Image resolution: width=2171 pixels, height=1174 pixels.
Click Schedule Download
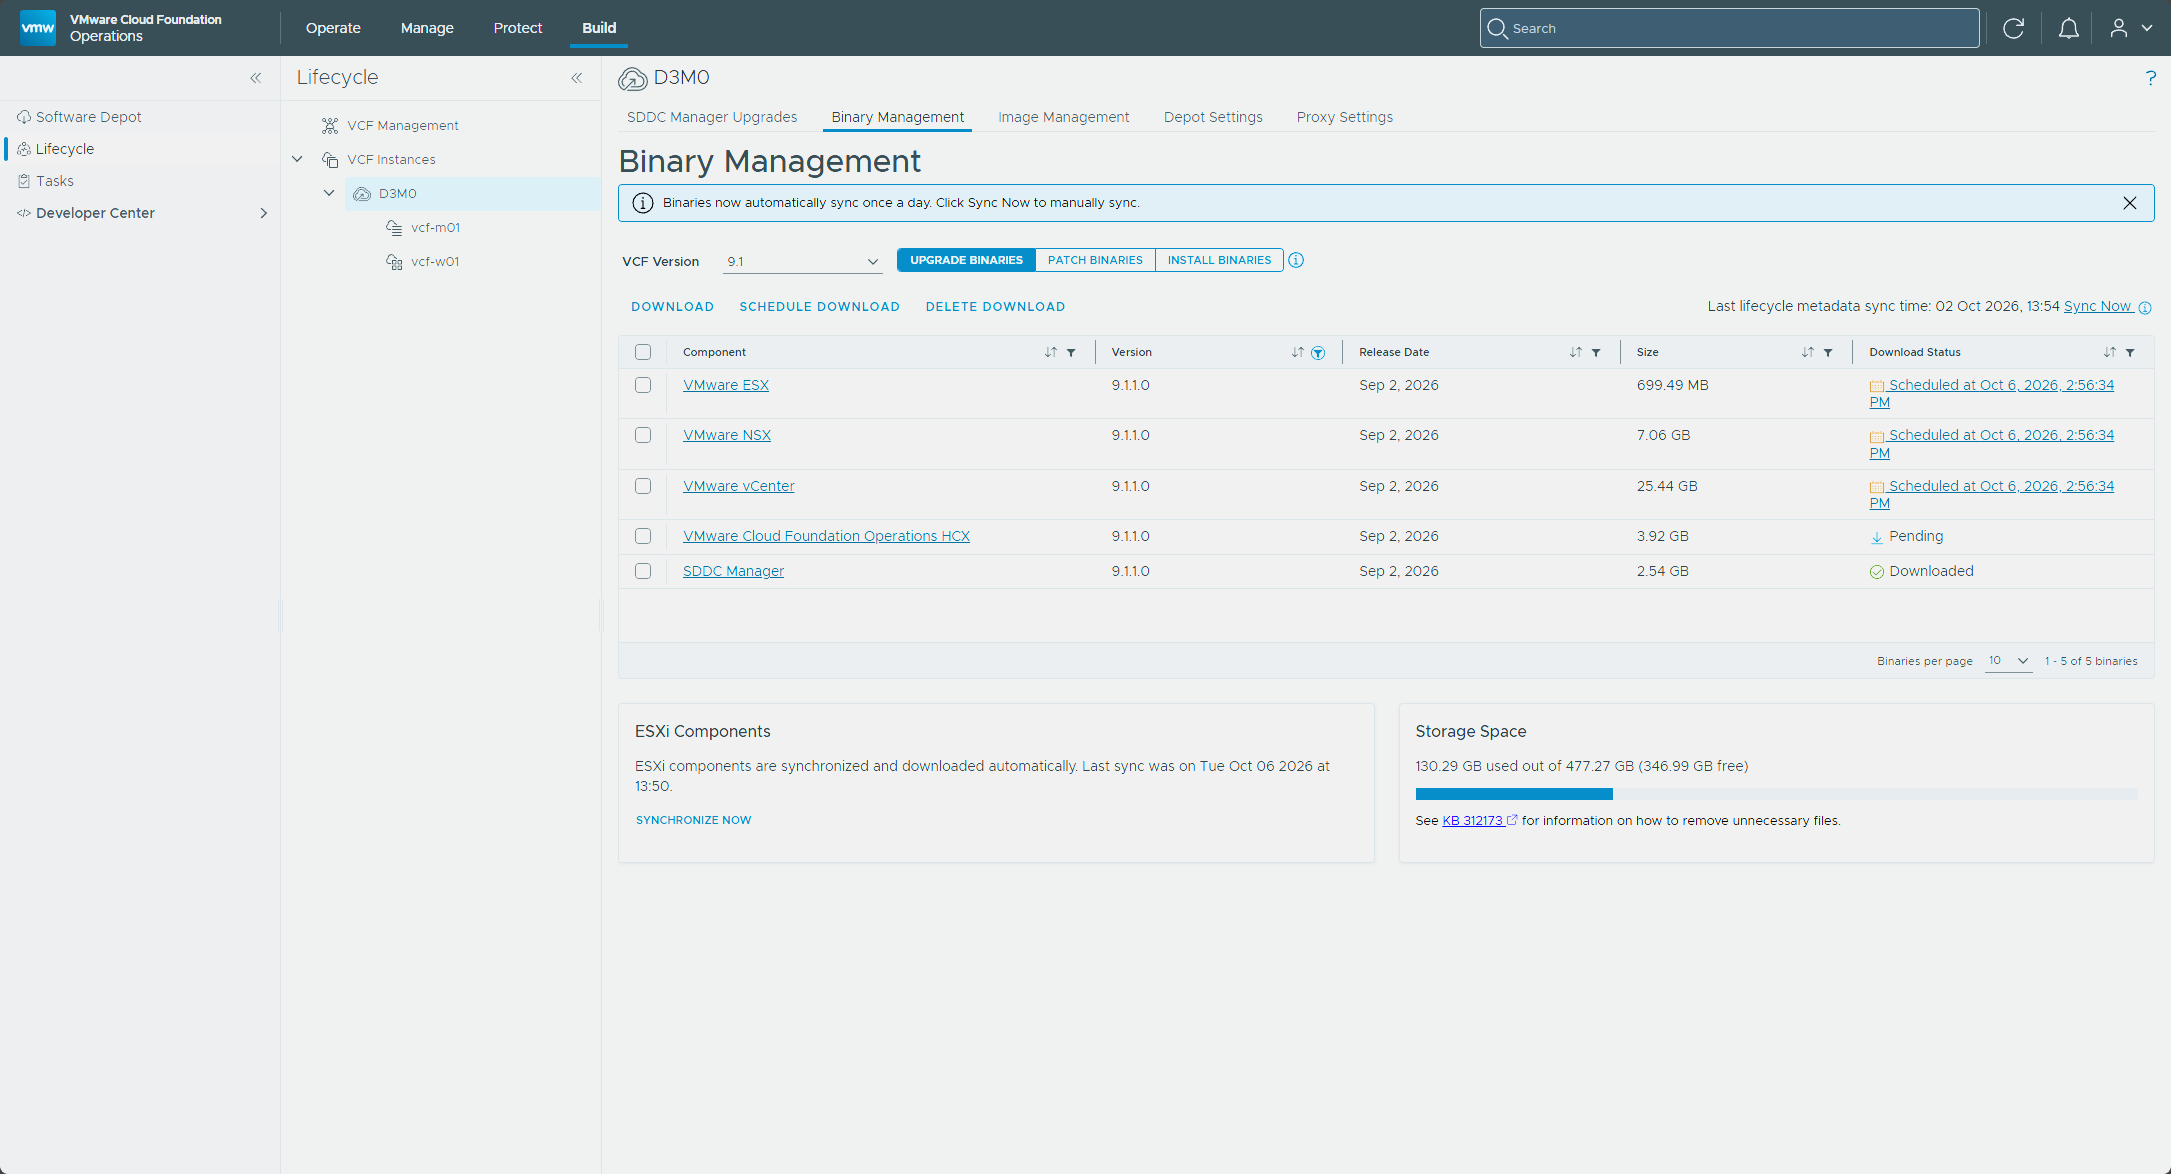pyautogui.click(x=819, y=307)
